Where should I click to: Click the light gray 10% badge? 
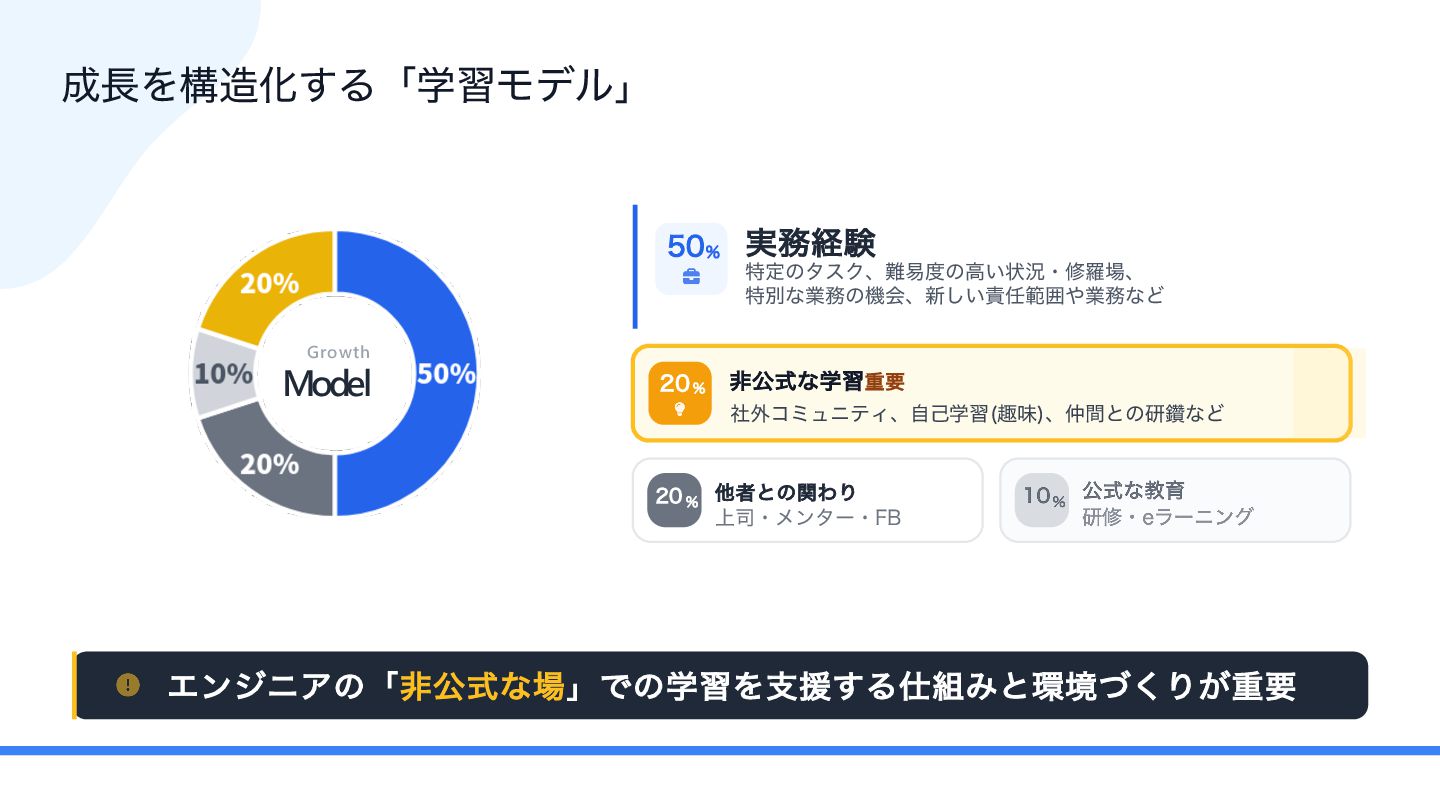point(1042,500)
